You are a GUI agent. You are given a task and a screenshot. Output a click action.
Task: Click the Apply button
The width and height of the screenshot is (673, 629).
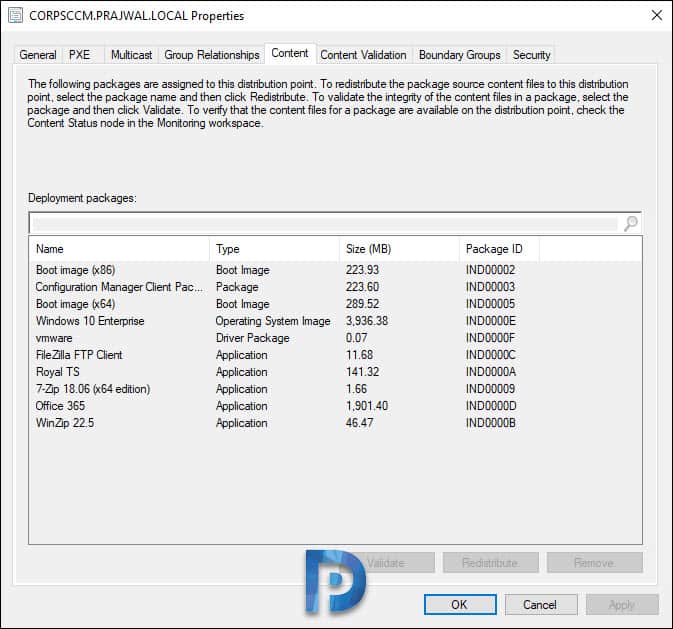click(x=622, y=605)
